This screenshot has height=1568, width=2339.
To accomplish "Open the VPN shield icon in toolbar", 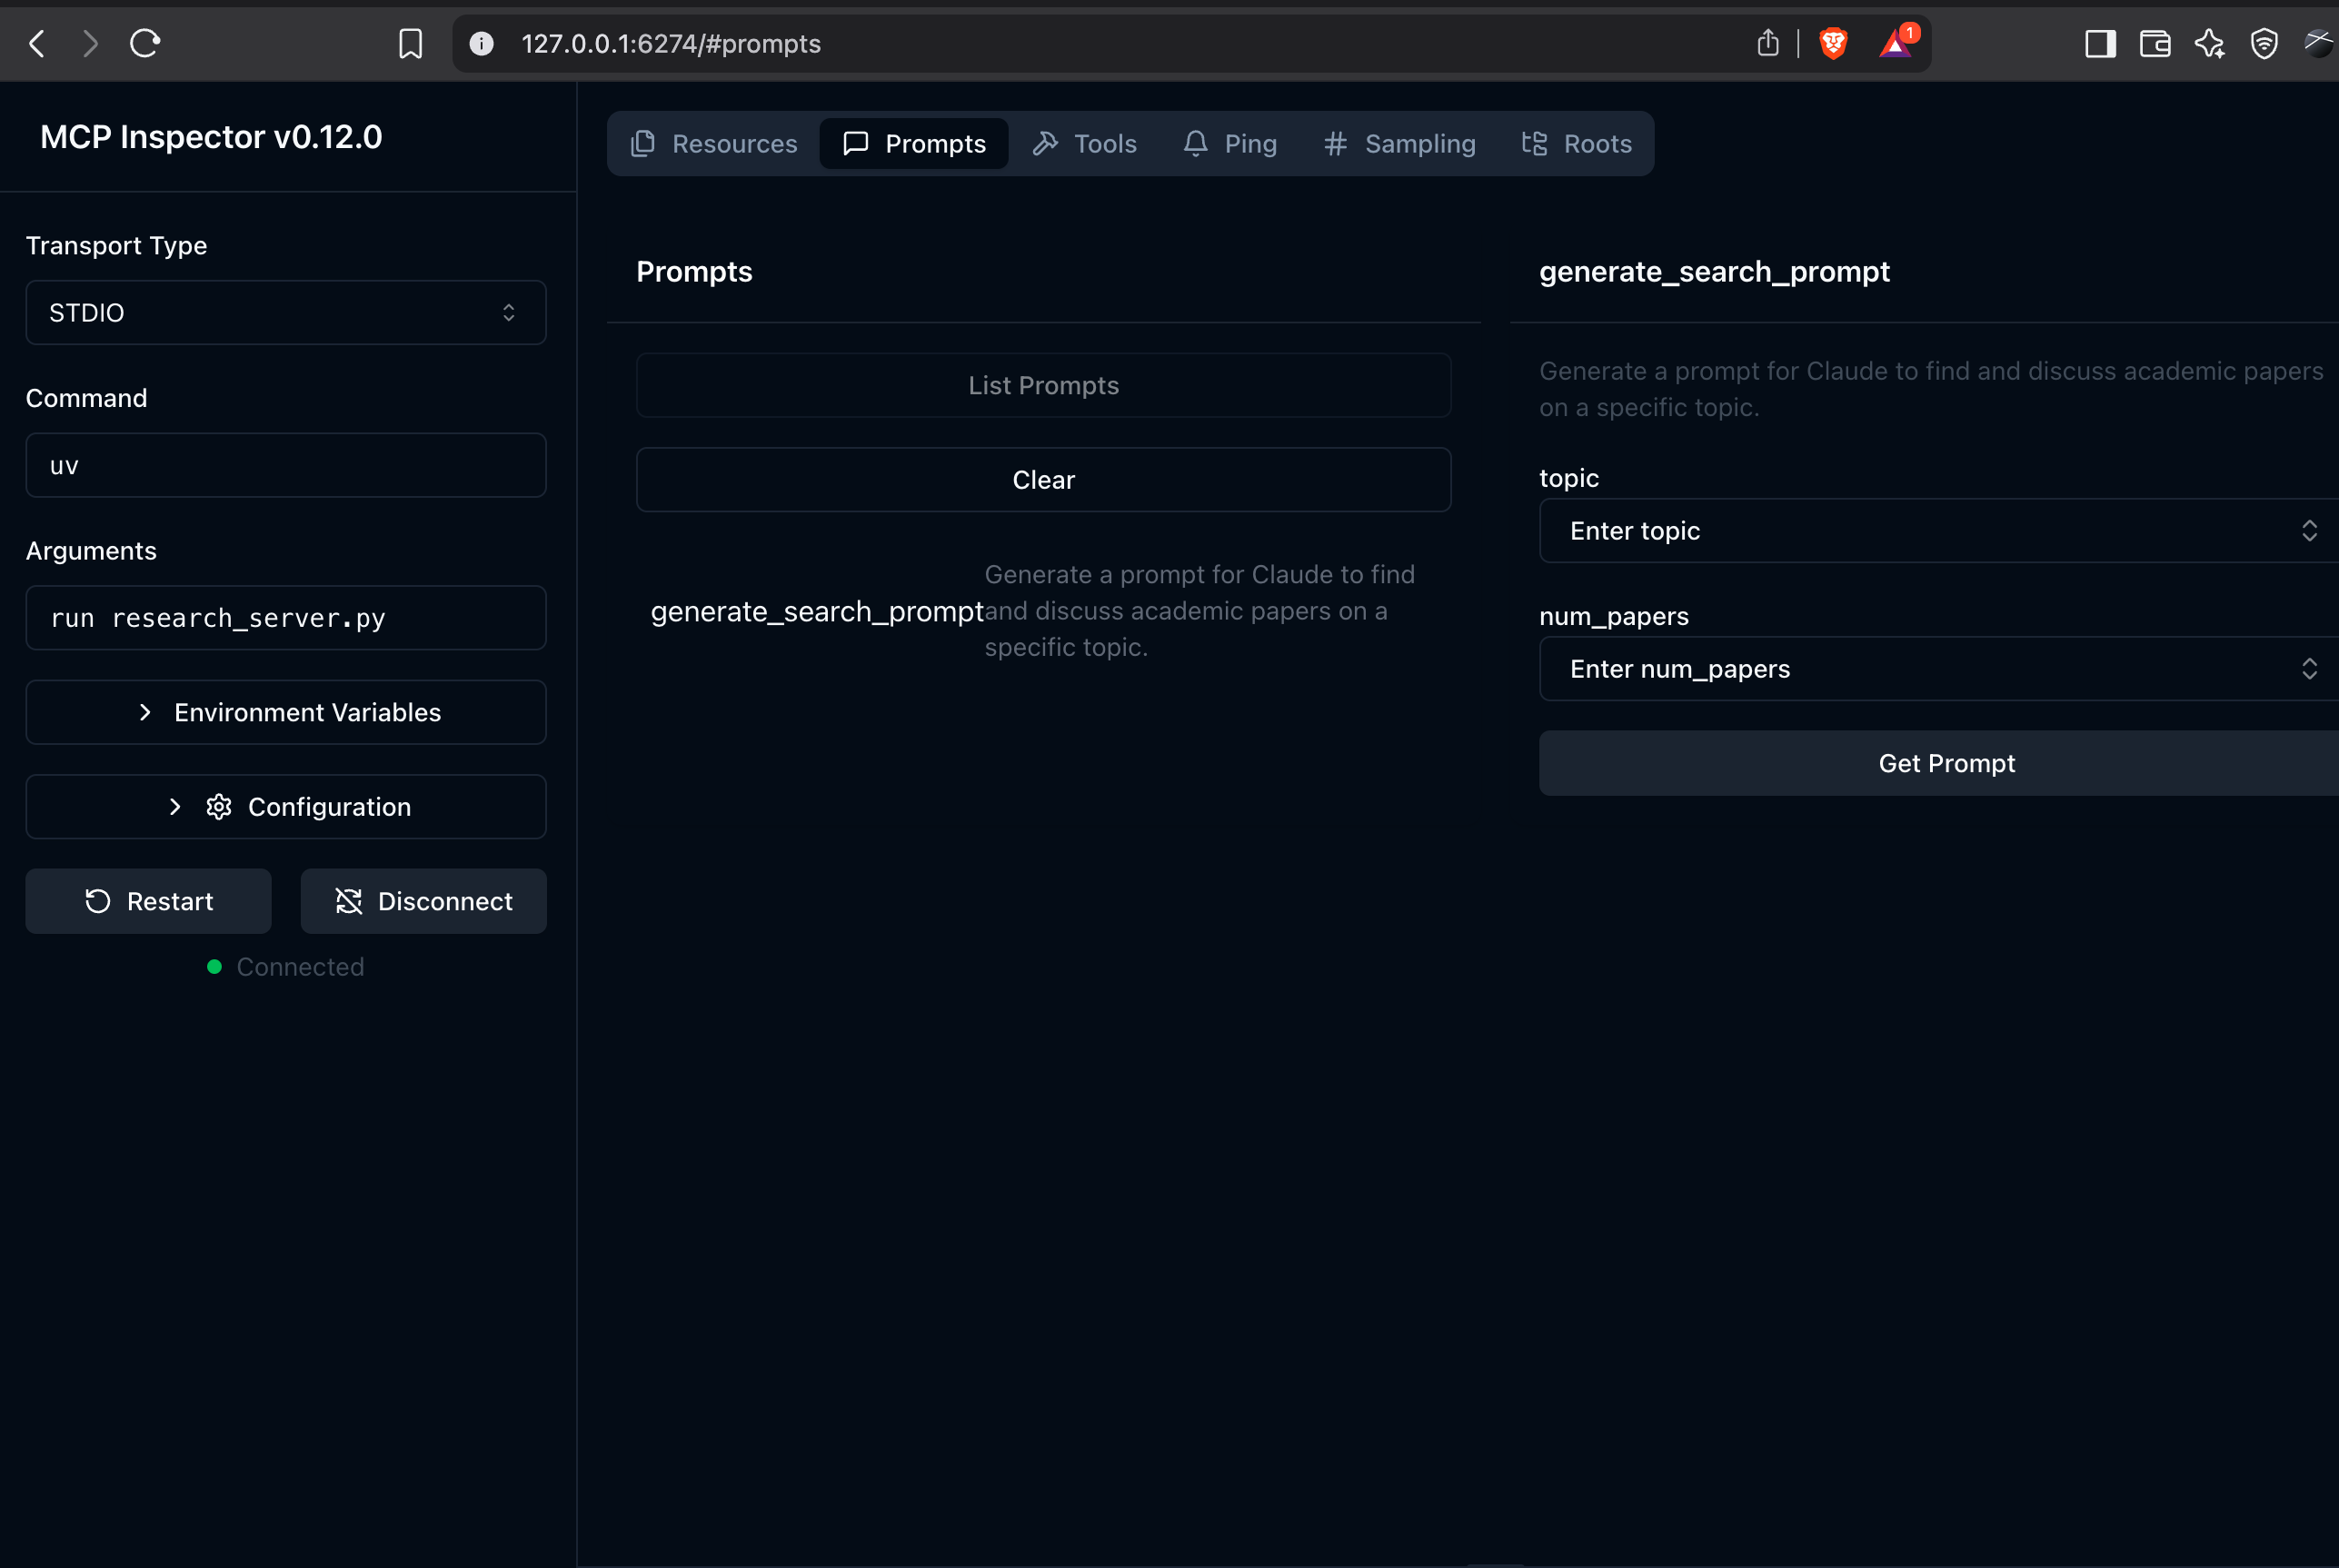I will 2264,43.
